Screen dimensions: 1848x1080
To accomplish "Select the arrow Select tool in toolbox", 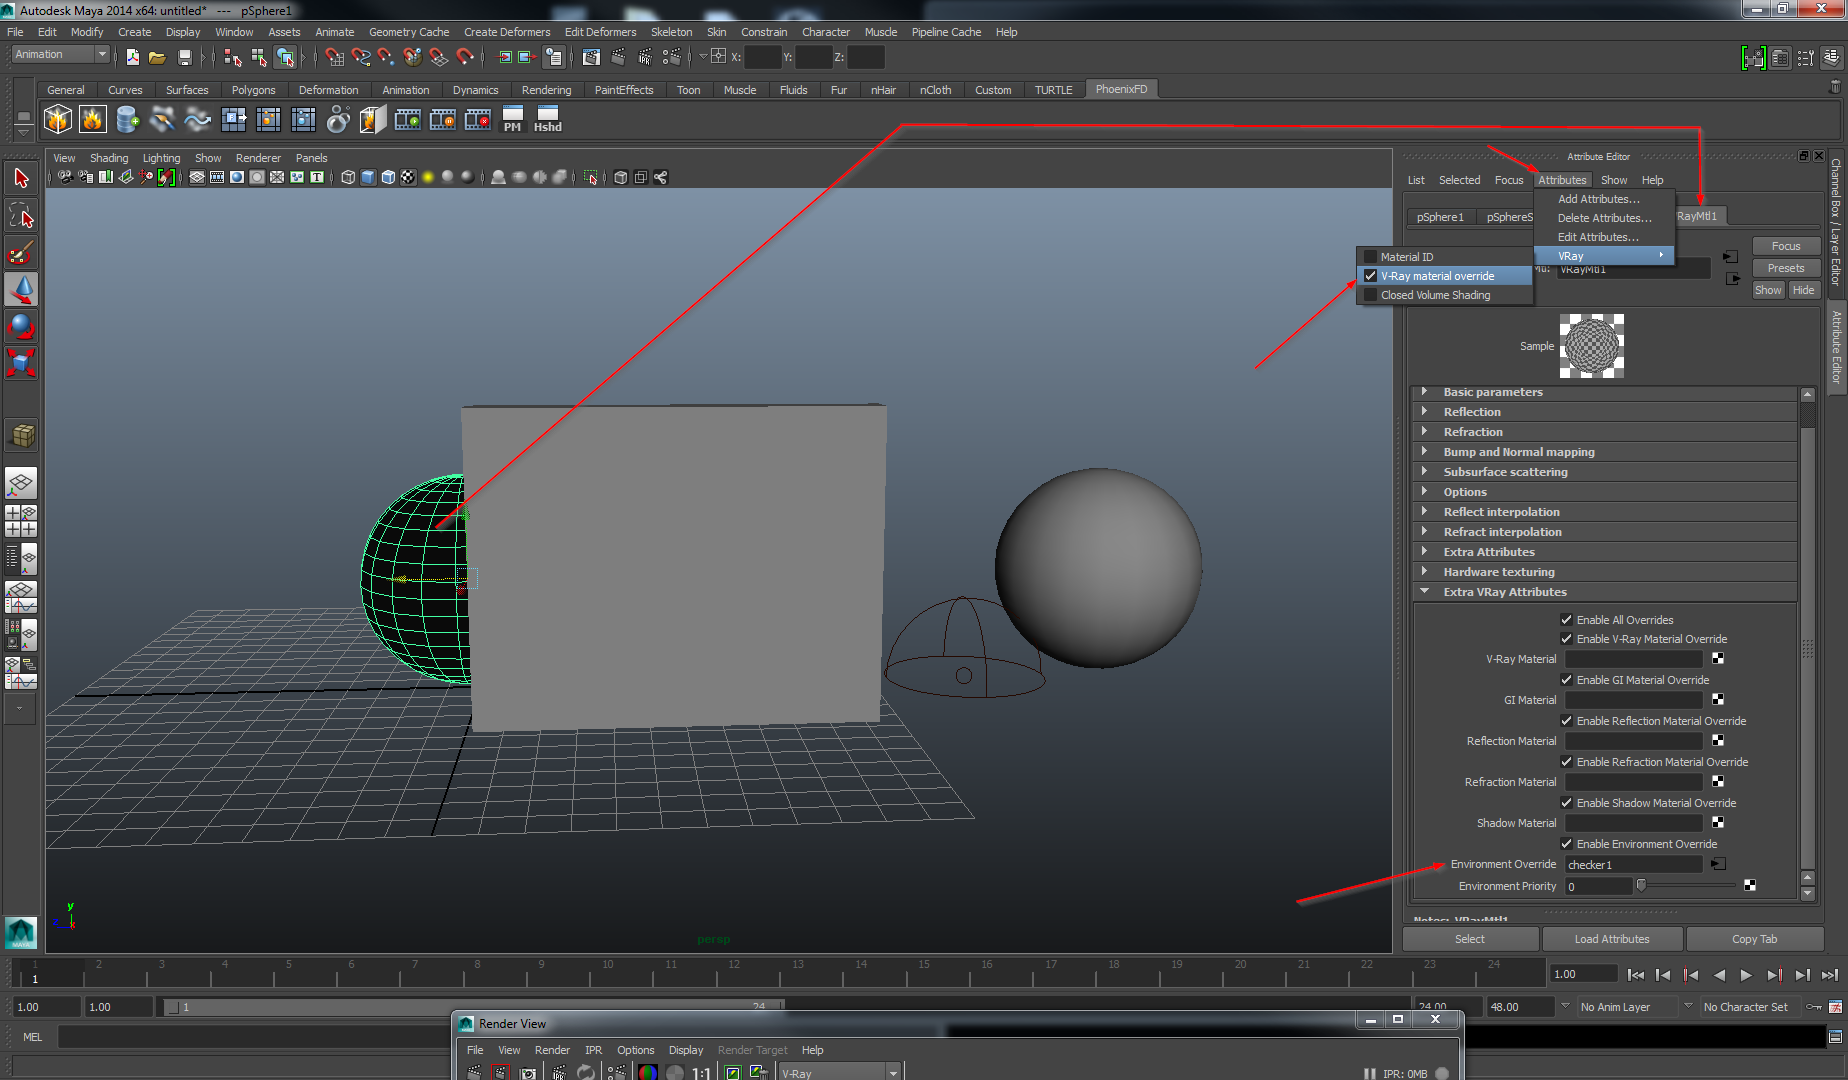I will (21, 178).
